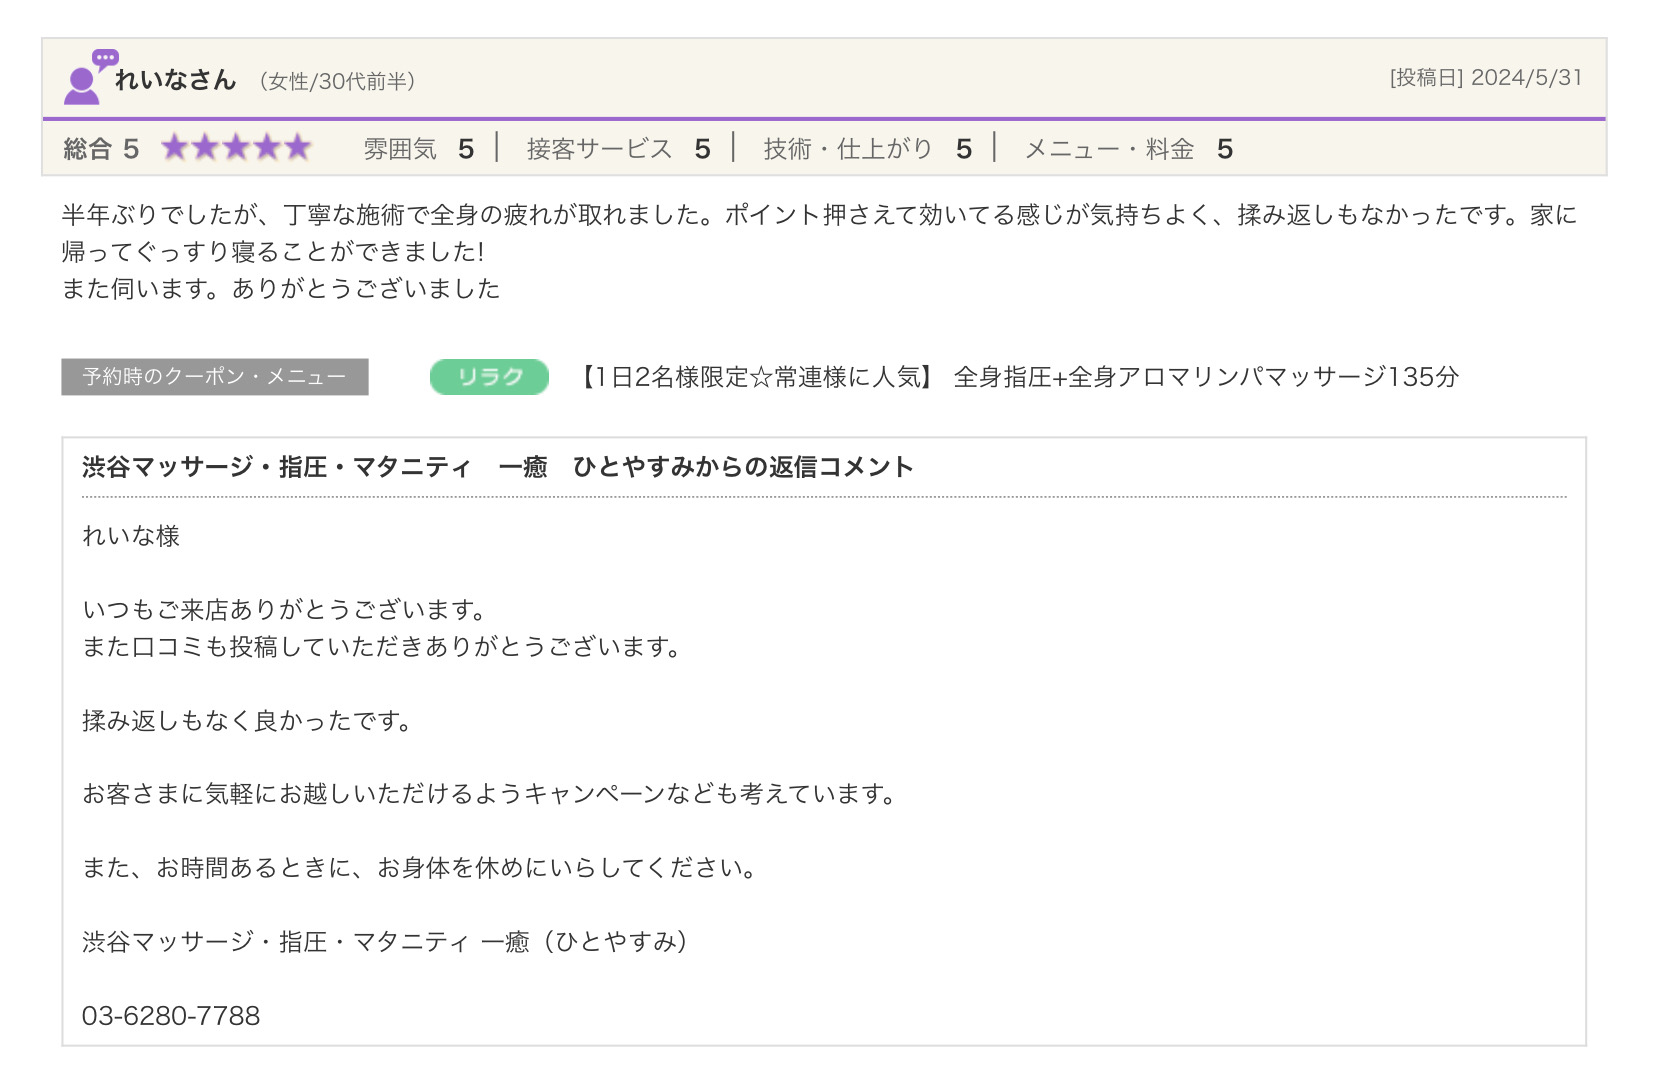The width and height of the screenshot is (1660, 1072).
Task: Click the メニュー・料金 5 rating
Action: (1129, 149)
